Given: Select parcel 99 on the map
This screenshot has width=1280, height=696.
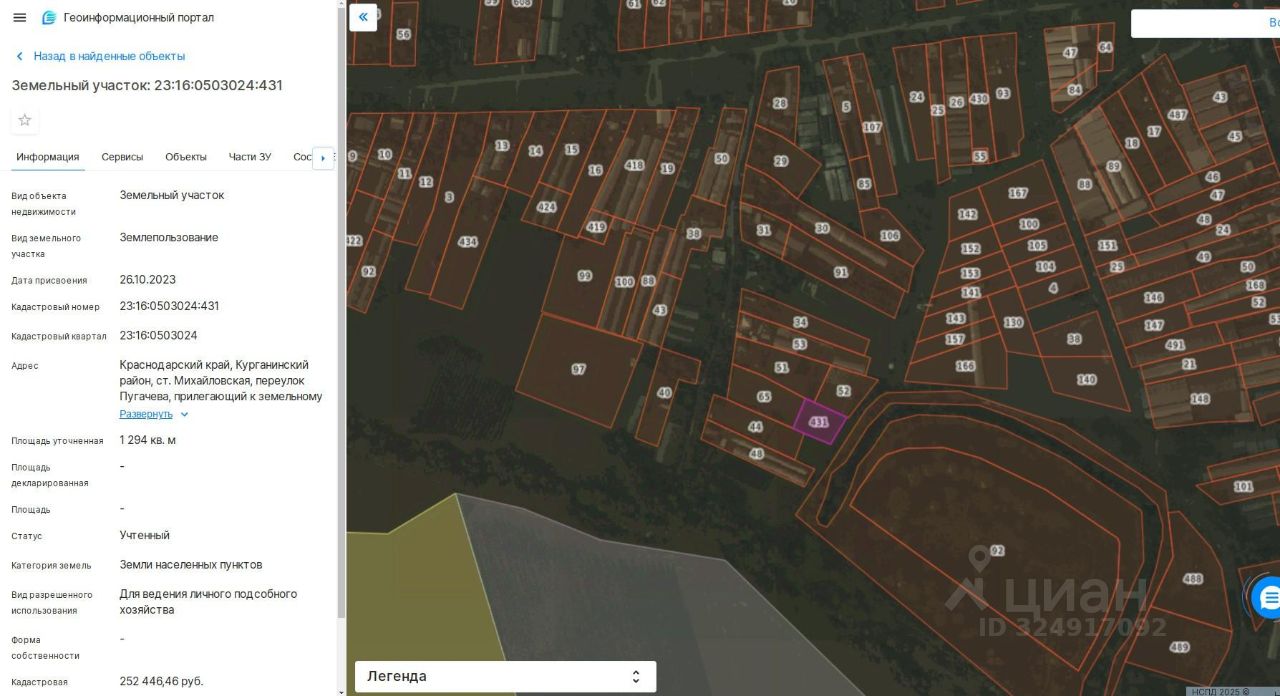Looking at the screenshot, I should (x=585, y=276).
